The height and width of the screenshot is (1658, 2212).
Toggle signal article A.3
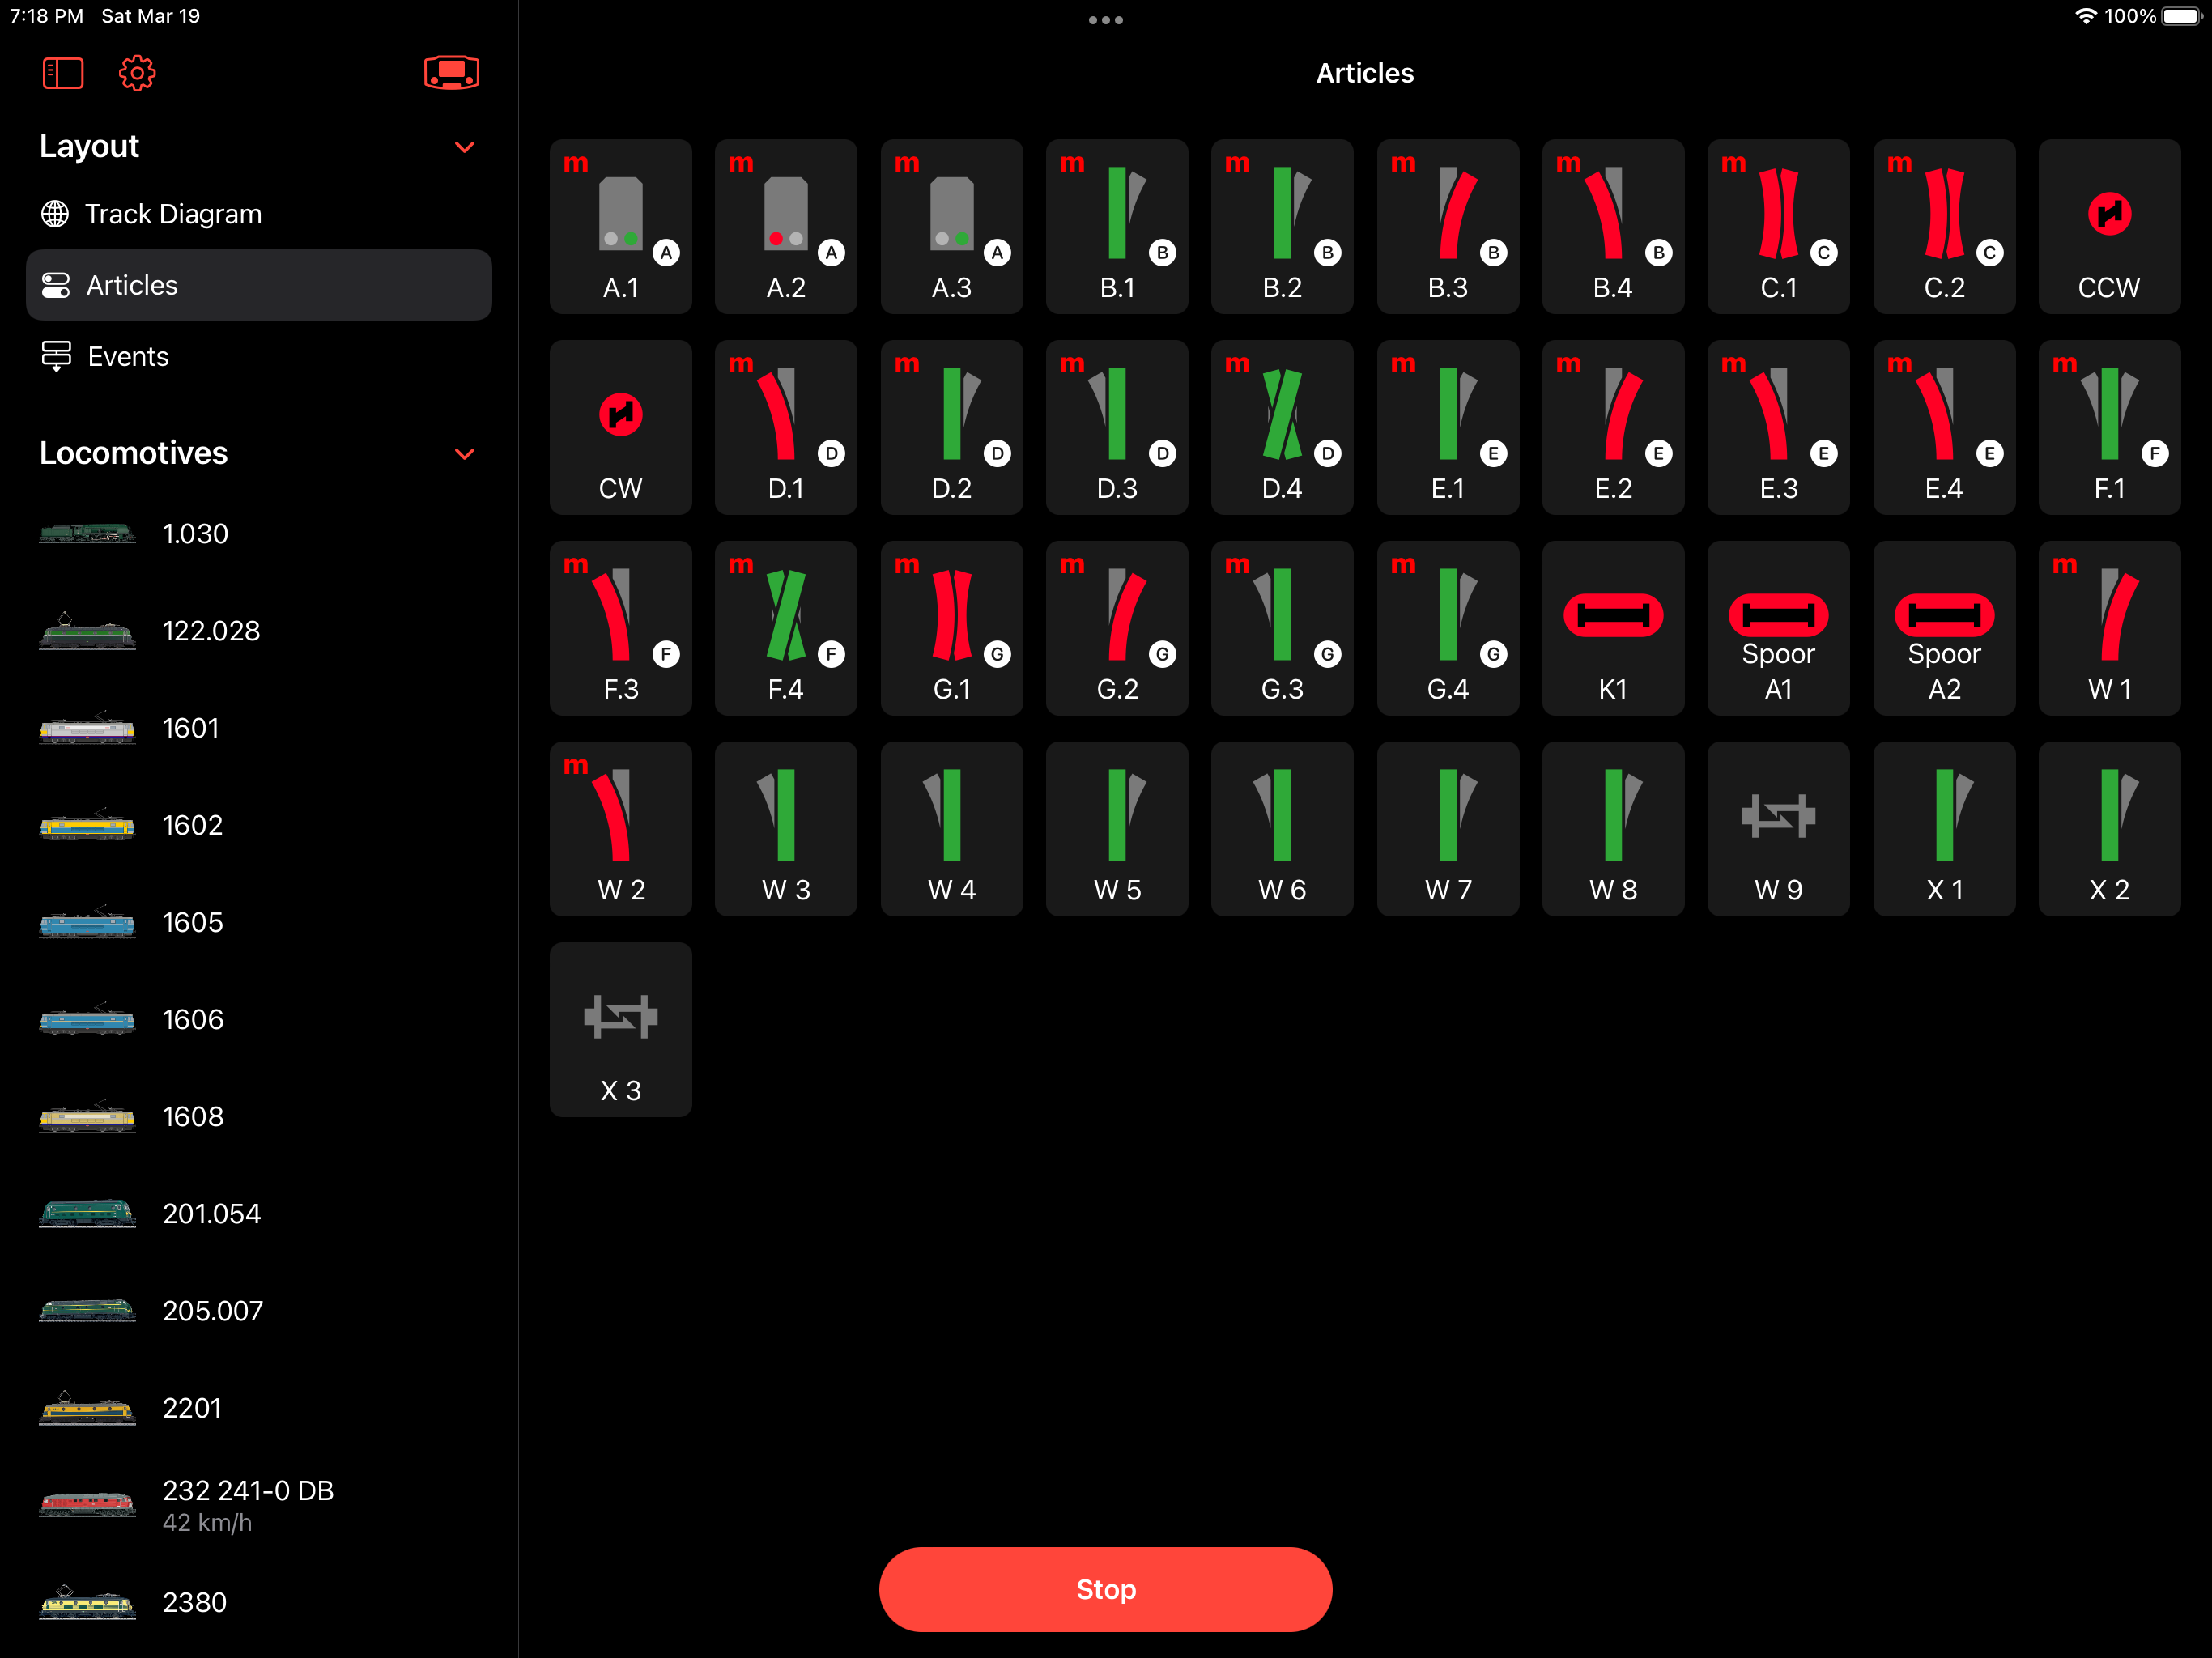(951, 227)
